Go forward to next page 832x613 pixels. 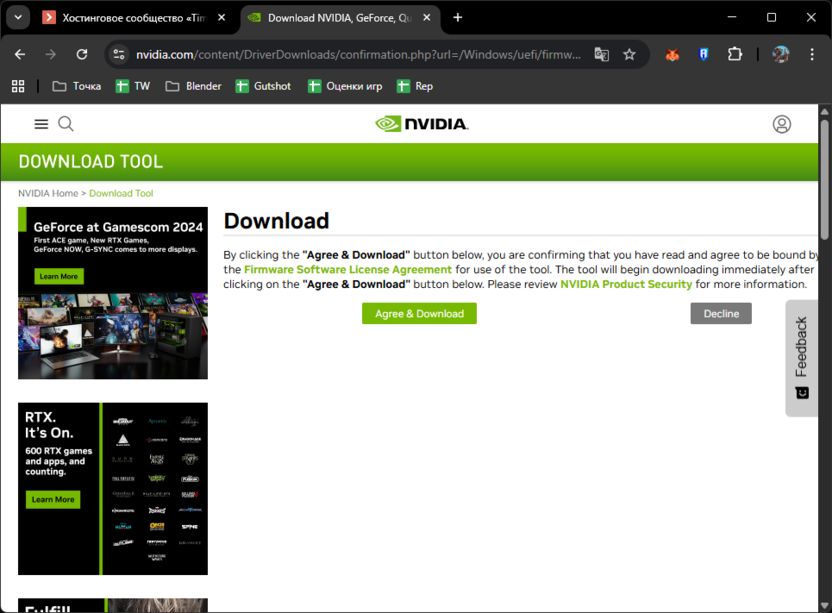tap(50, 54)
